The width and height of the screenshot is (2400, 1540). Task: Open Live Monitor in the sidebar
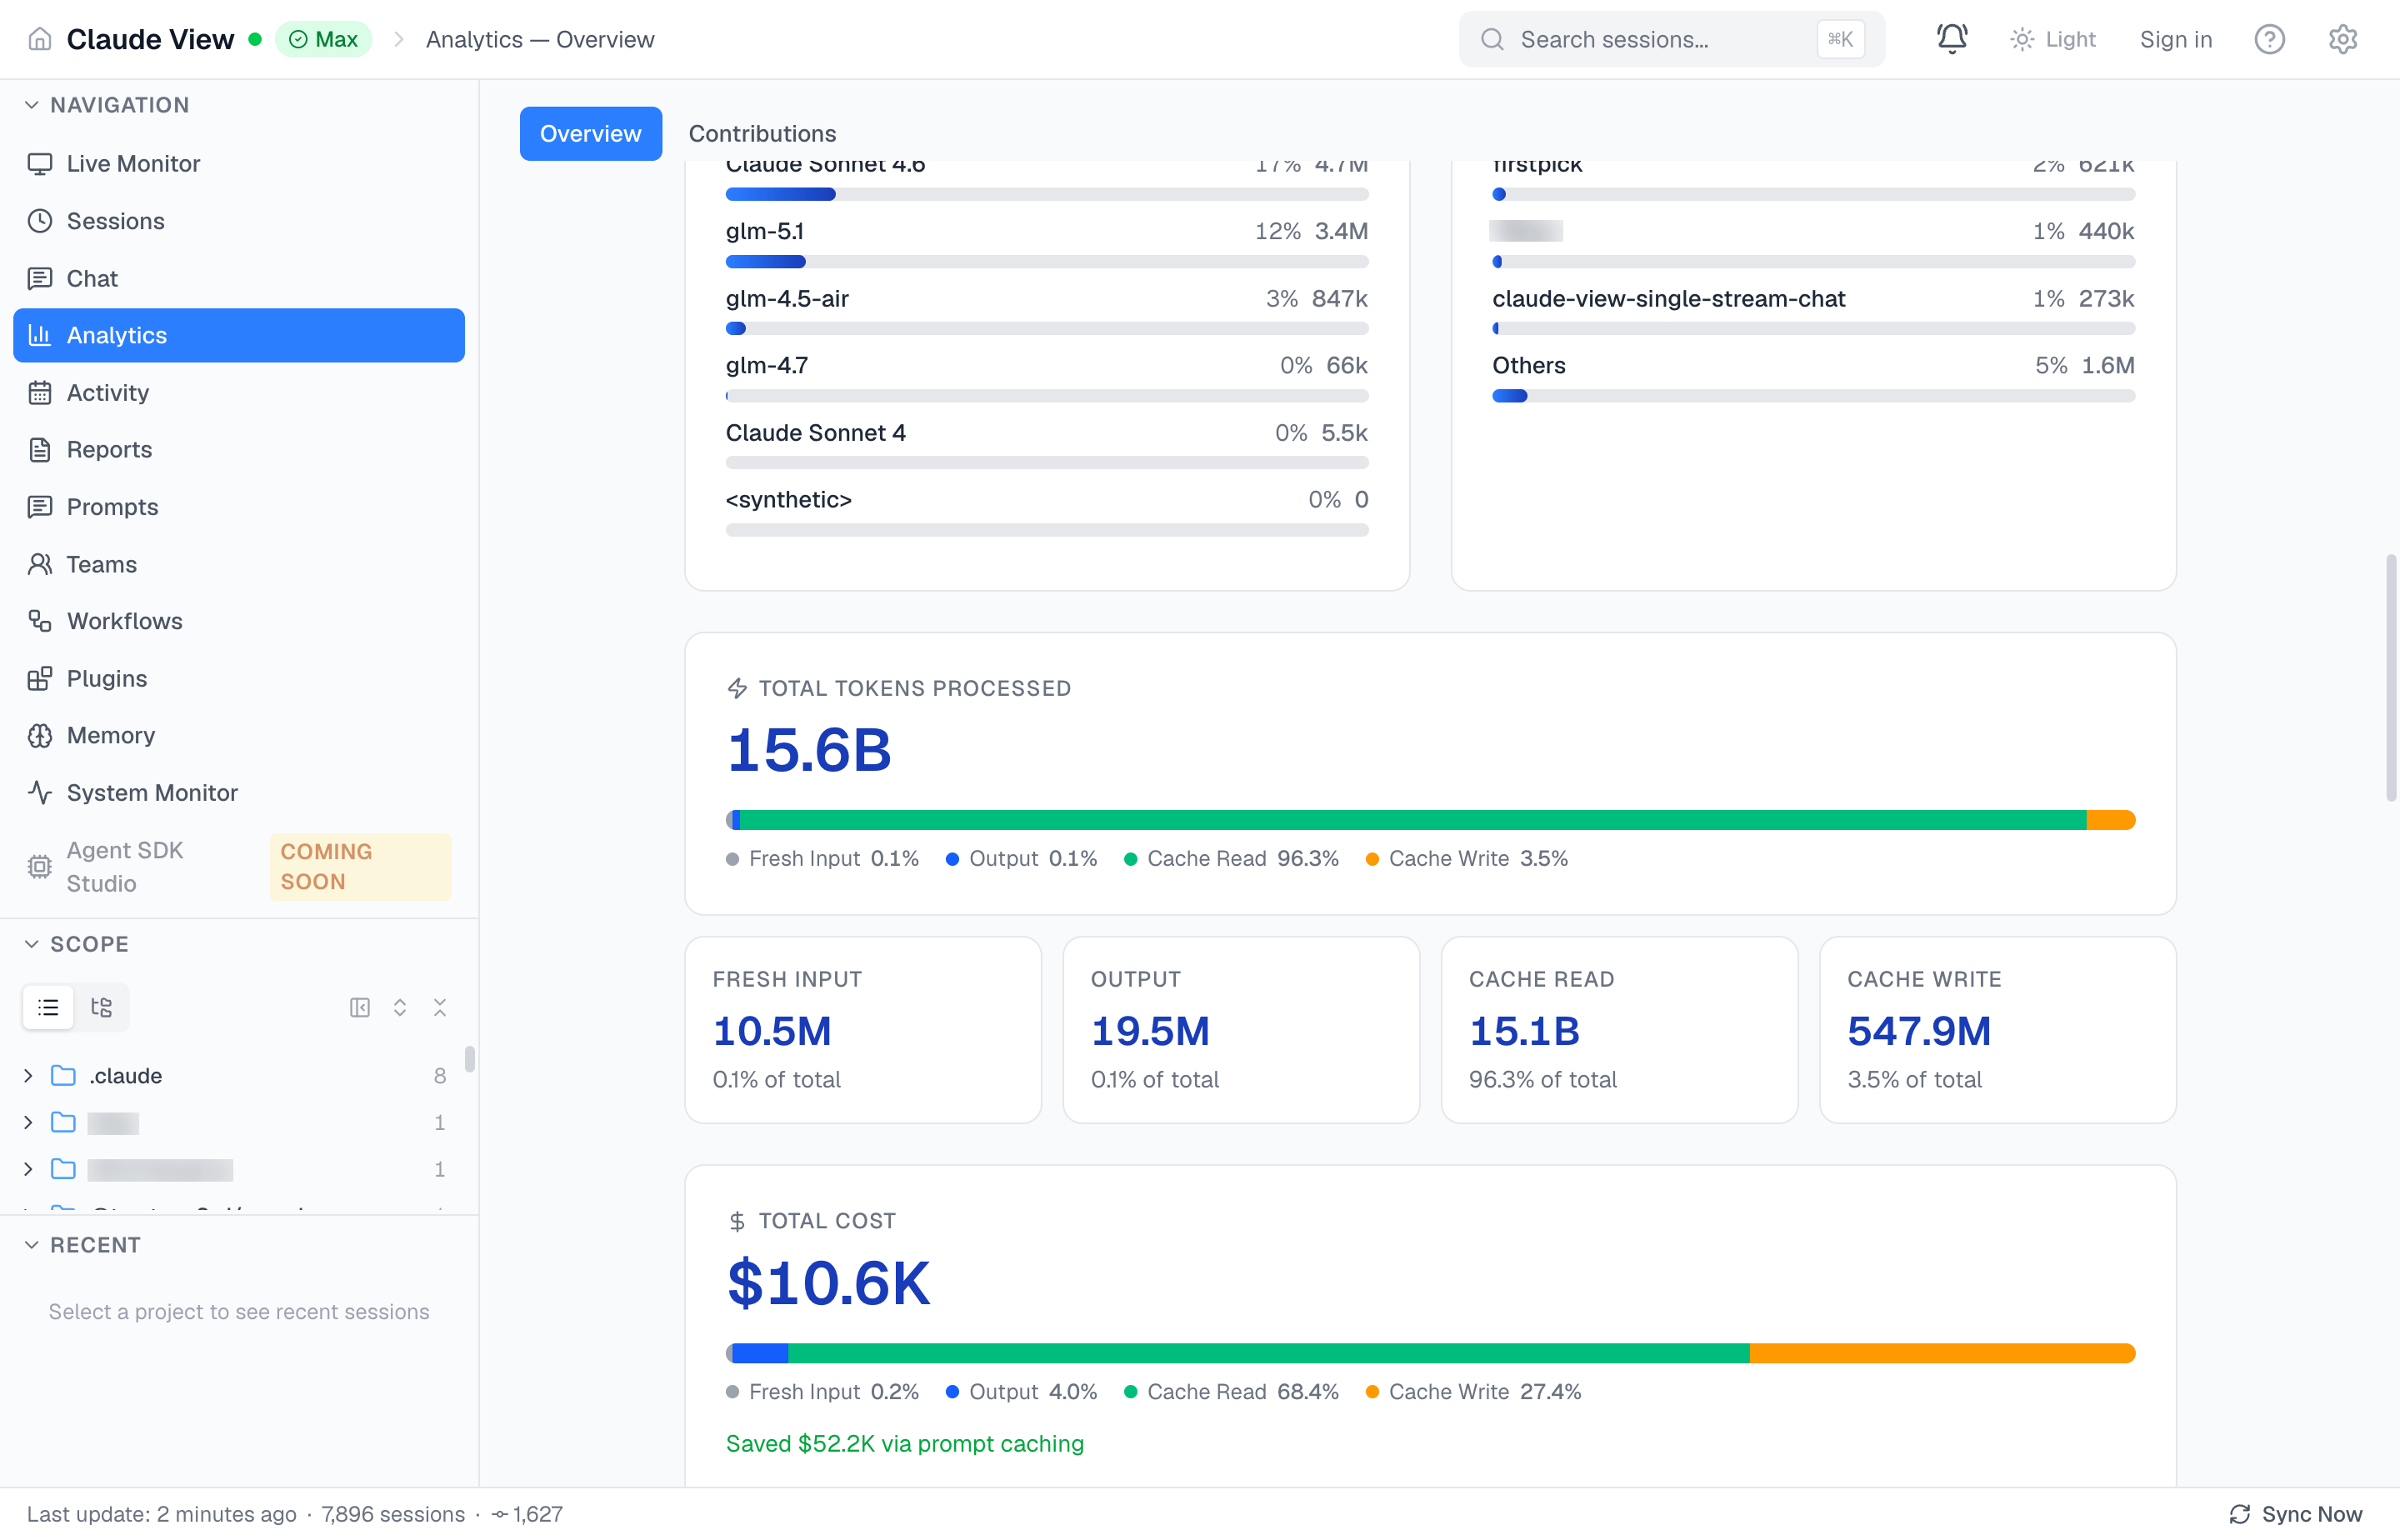pos(133,163)
